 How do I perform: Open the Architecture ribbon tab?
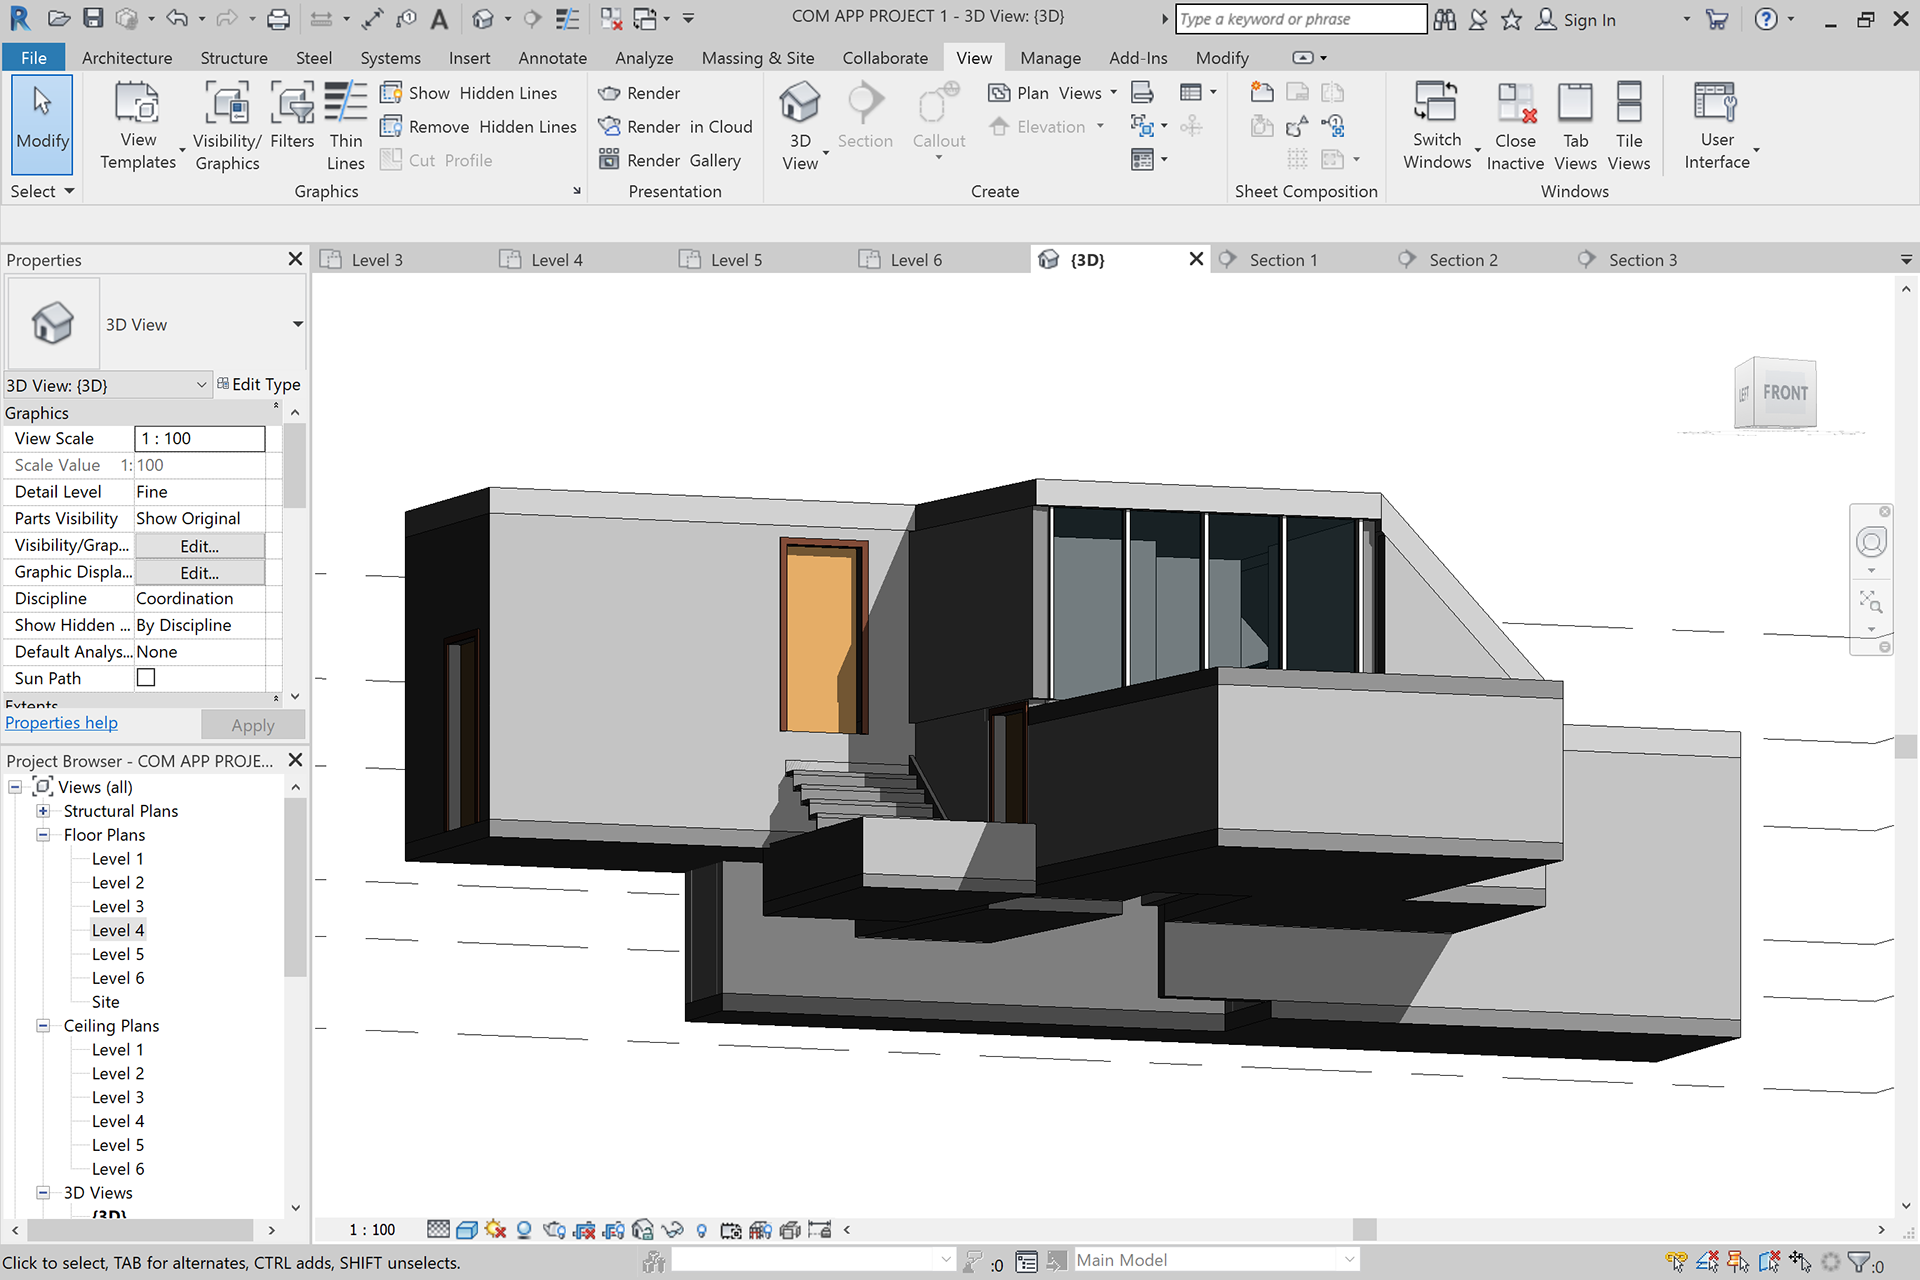(127, 58)
